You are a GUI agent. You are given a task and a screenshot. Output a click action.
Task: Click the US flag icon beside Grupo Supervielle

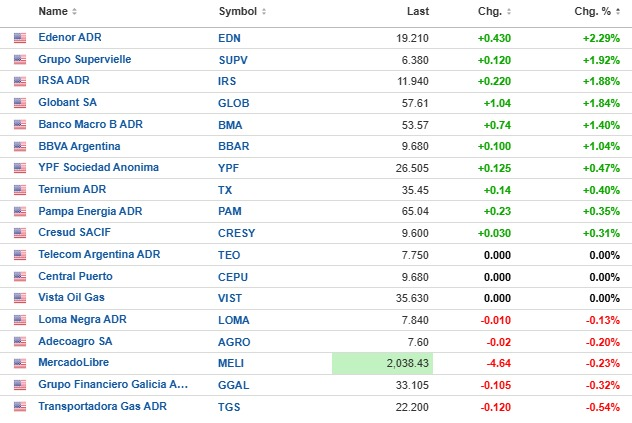[20, 60]
